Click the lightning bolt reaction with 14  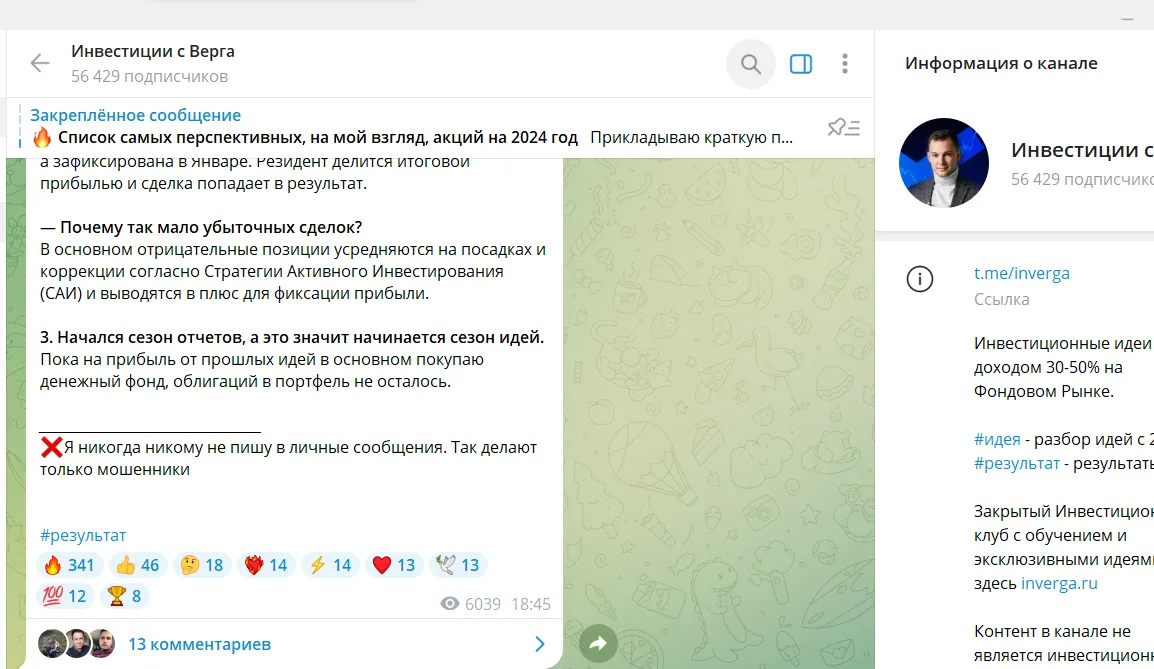330,565
